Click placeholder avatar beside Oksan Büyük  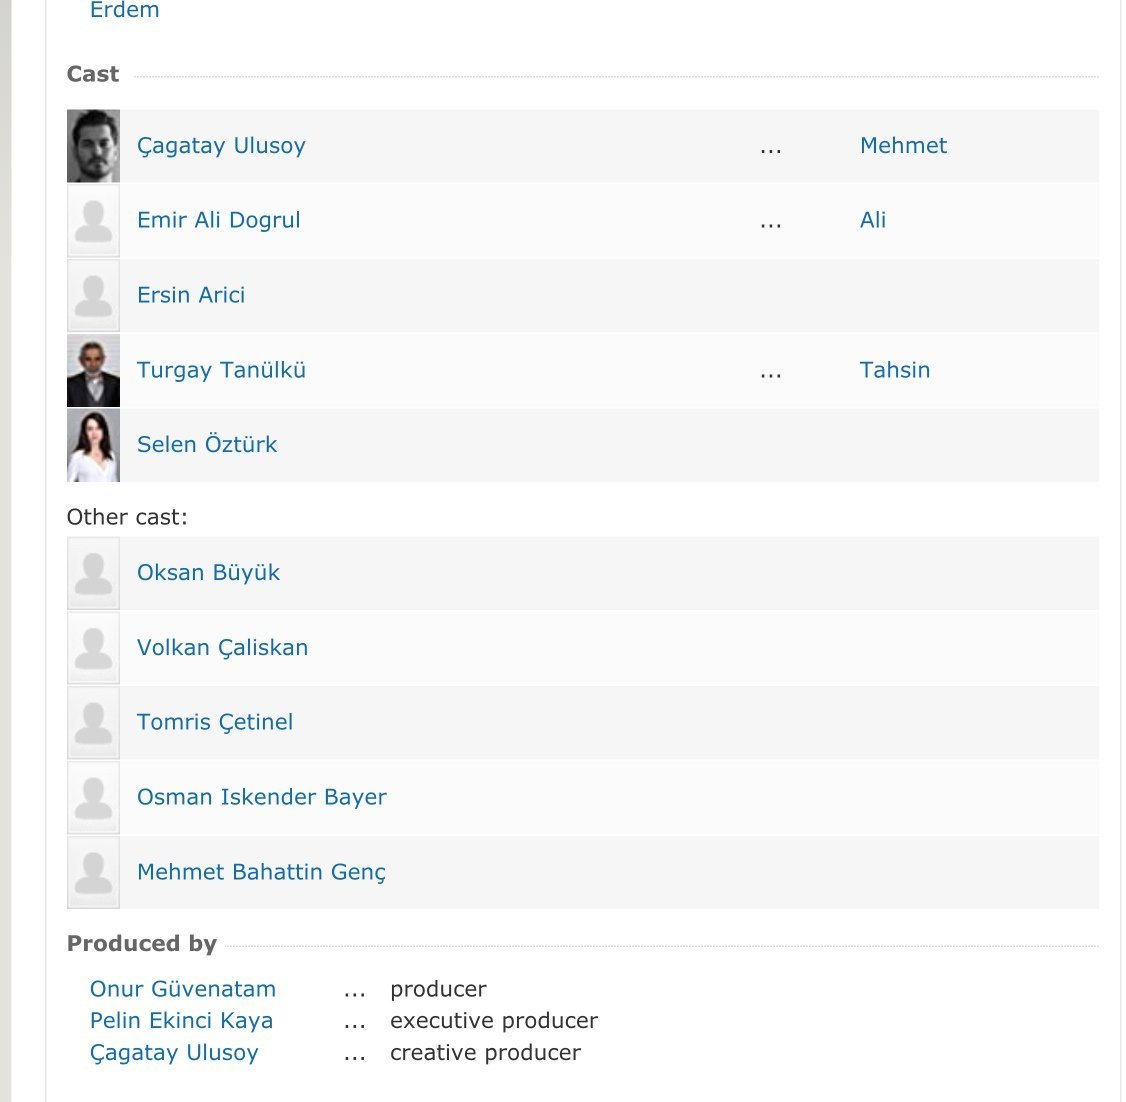(93, 573)
